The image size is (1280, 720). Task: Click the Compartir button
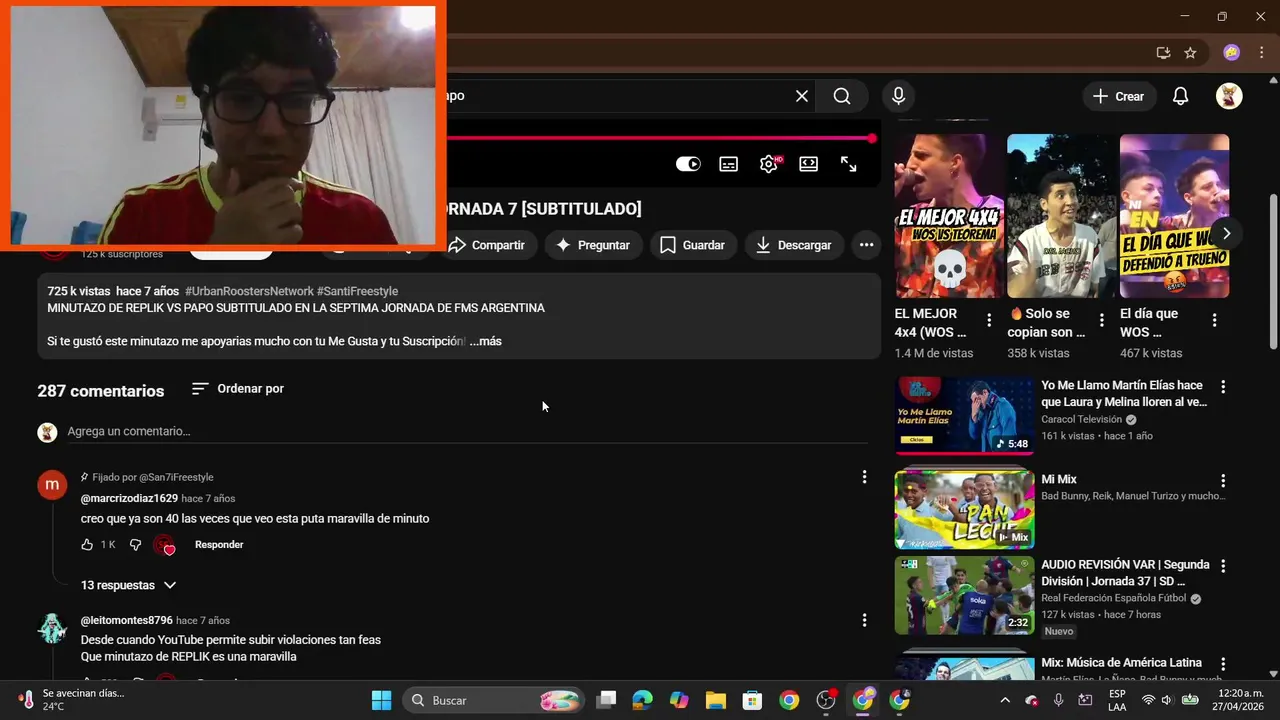click(x=487, y=245)
